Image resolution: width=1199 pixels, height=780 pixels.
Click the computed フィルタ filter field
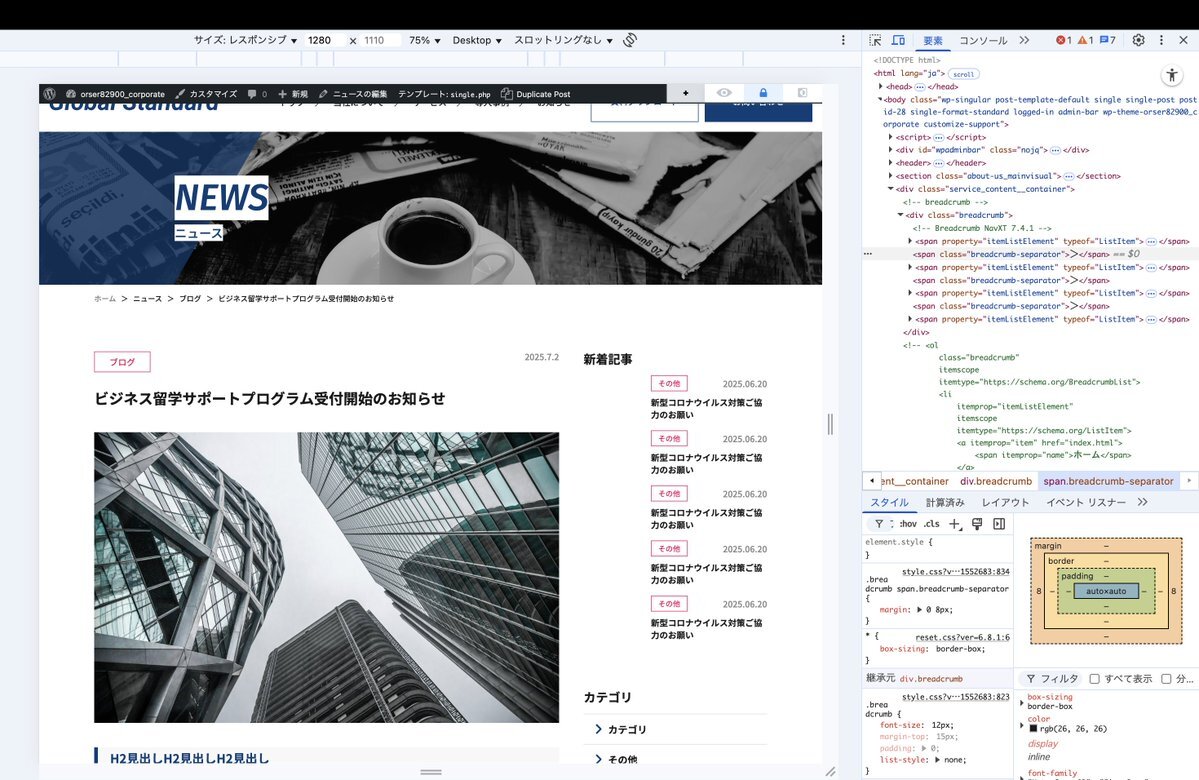coord(1052,679)
